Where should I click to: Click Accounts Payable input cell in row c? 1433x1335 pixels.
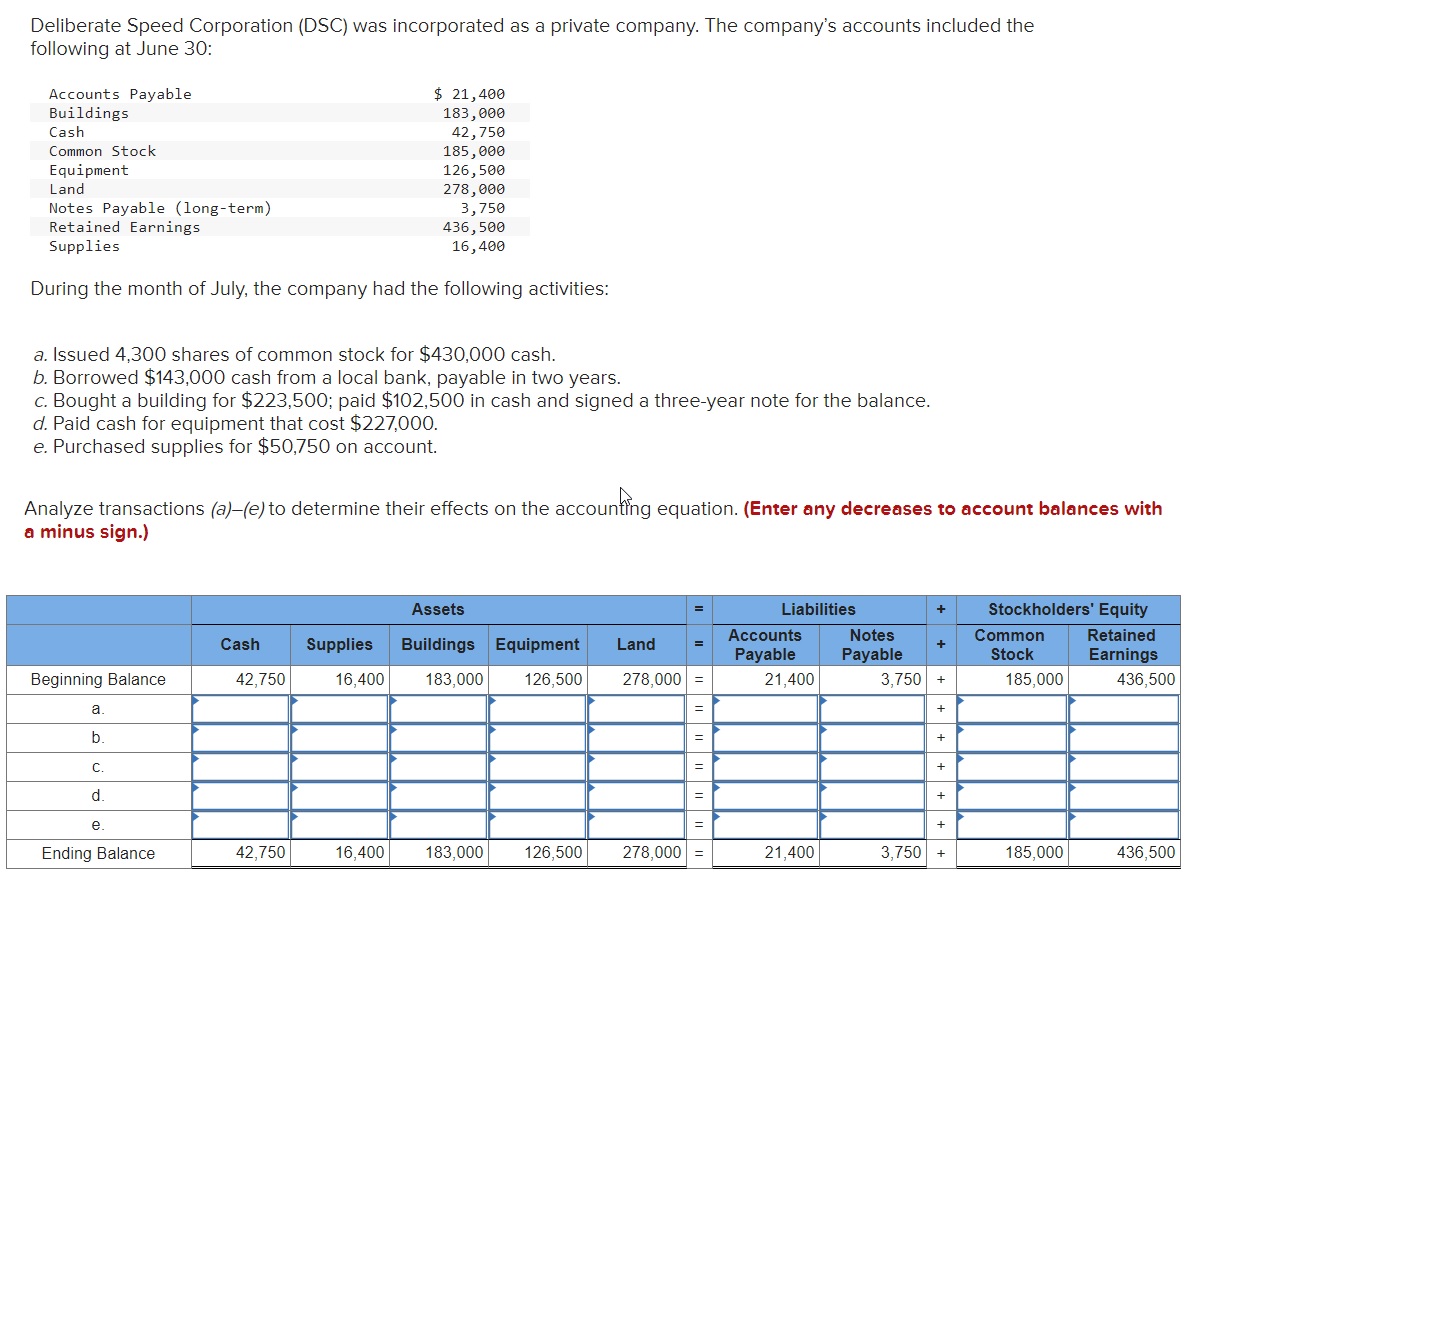click(765, 767)
